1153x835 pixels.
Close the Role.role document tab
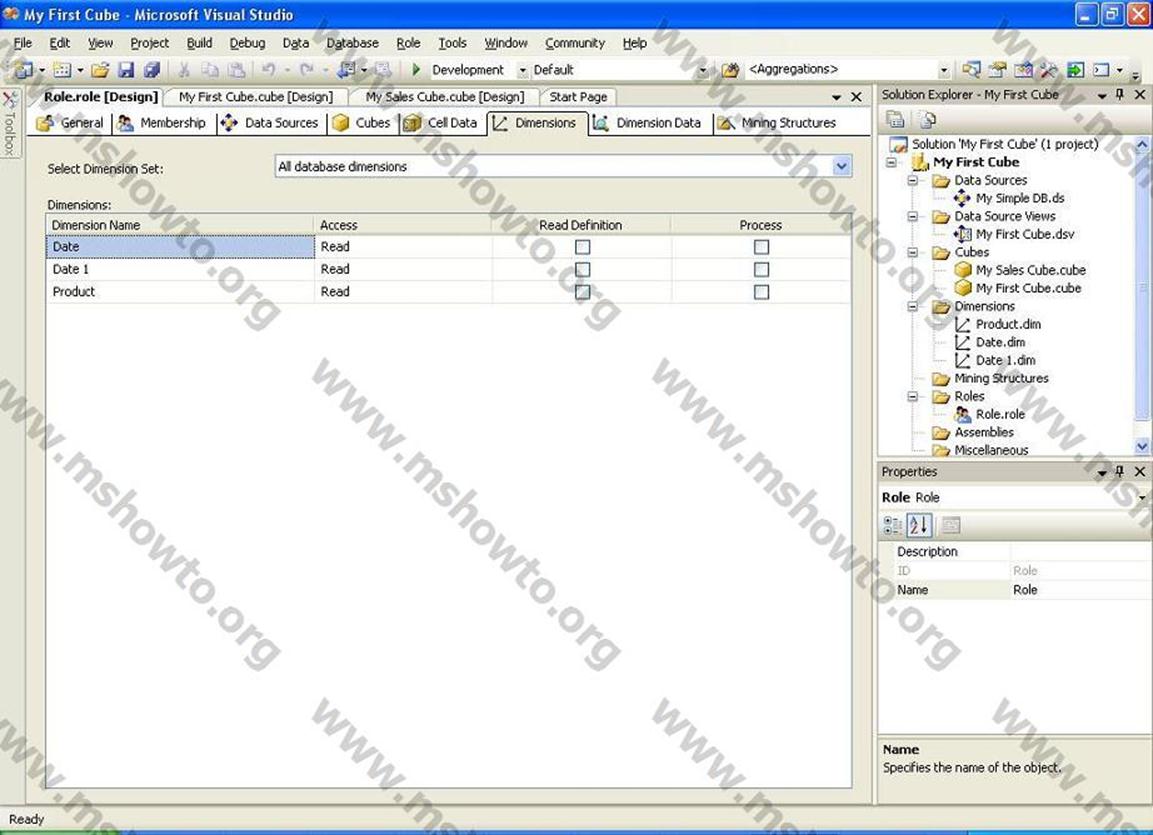click(857, 97)
